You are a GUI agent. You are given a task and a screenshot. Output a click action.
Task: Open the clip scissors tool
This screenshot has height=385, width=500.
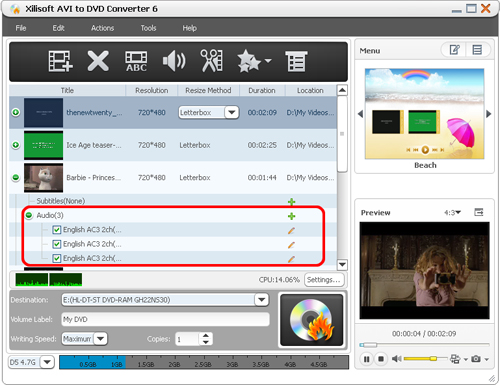click(211, 61)
